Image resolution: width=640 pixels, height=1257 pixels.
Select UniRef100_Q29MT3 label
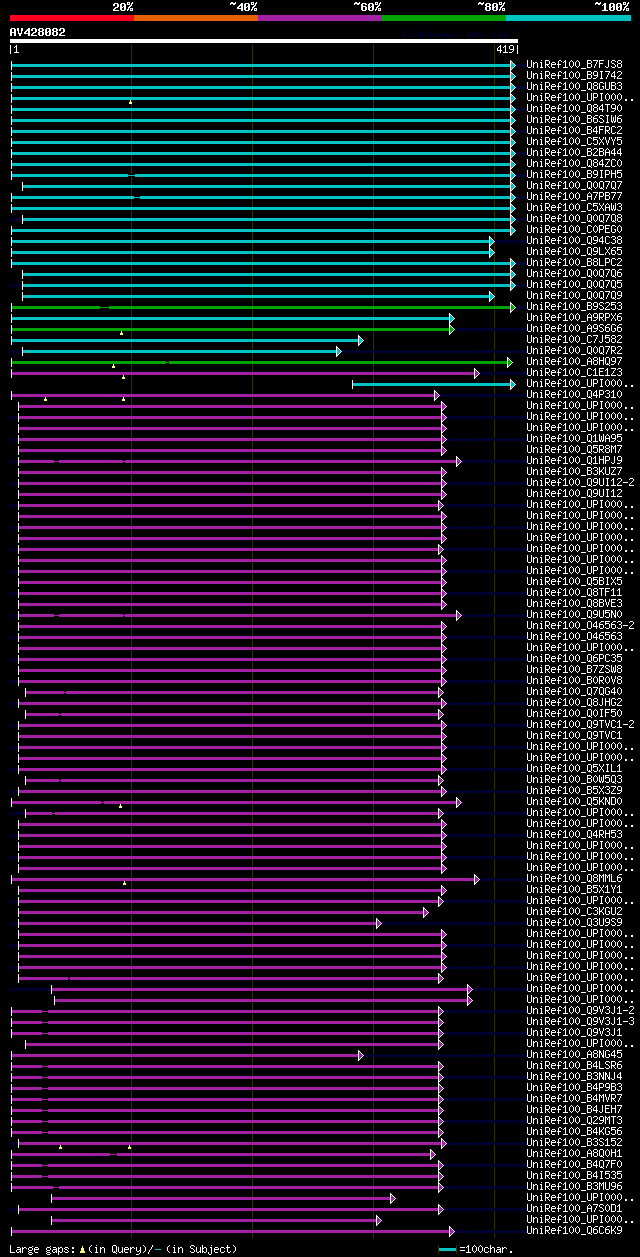pos(574,1120)
